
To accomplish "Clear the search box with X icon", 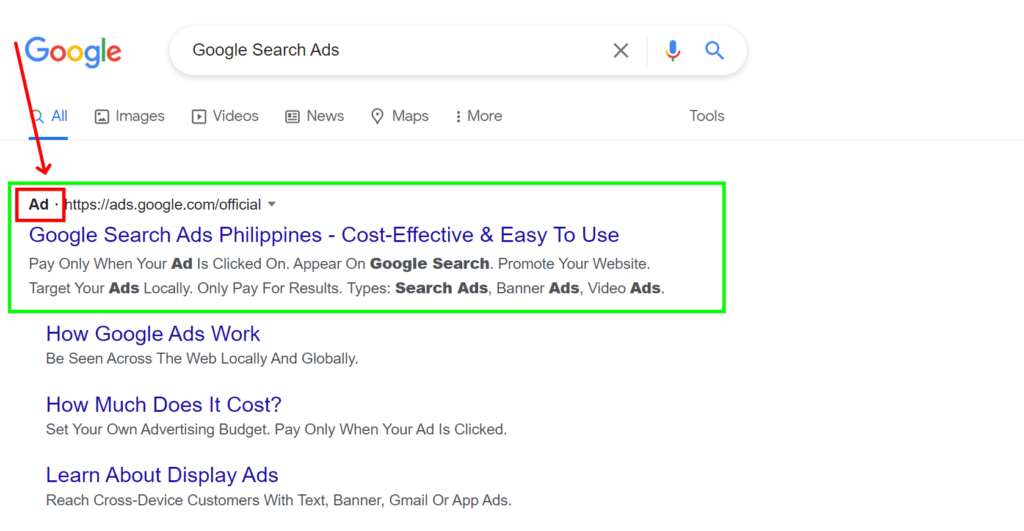I will [620, 50].
